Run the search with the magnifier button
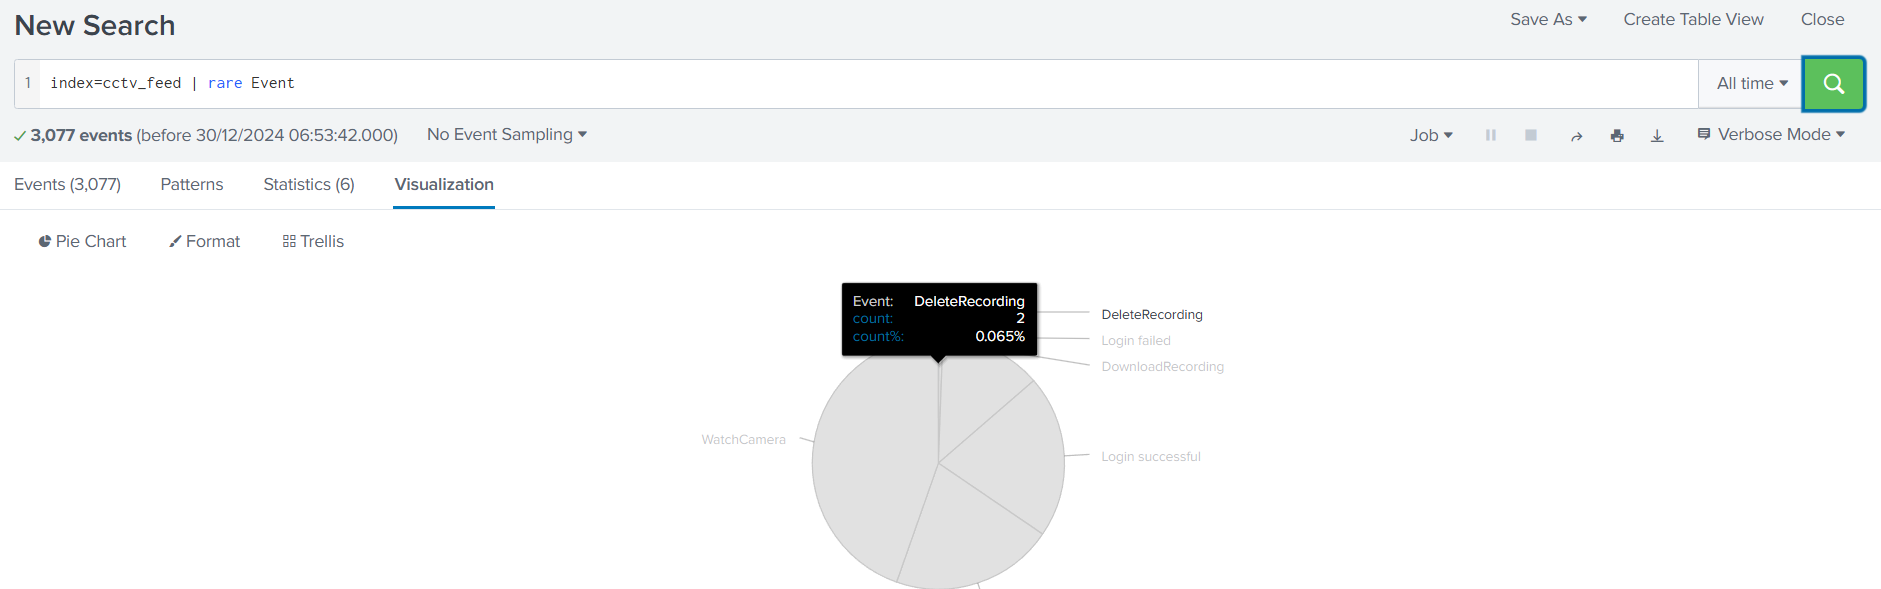1881x589 pixels. point(1833,84)
